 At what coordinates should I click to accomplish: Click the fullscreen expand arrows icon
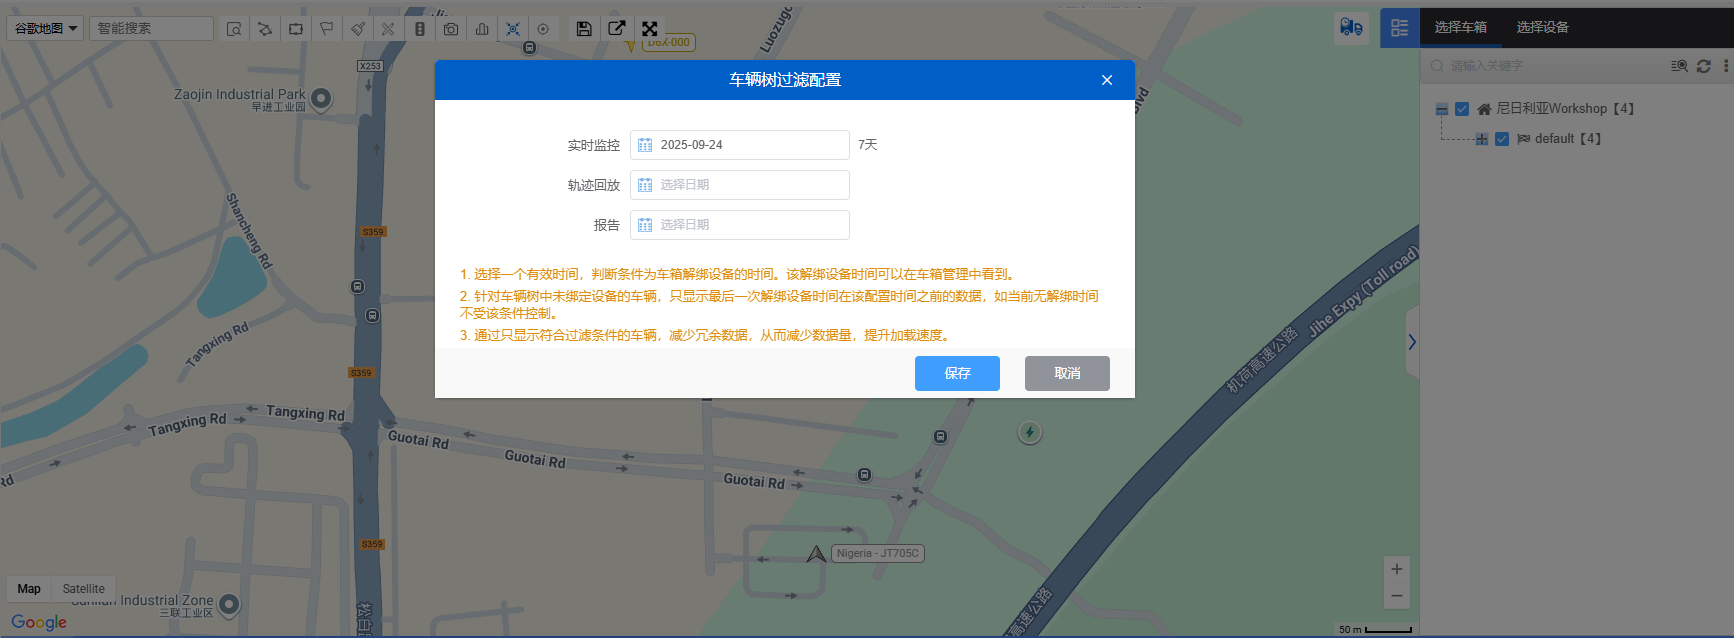(x=650, y=29)
